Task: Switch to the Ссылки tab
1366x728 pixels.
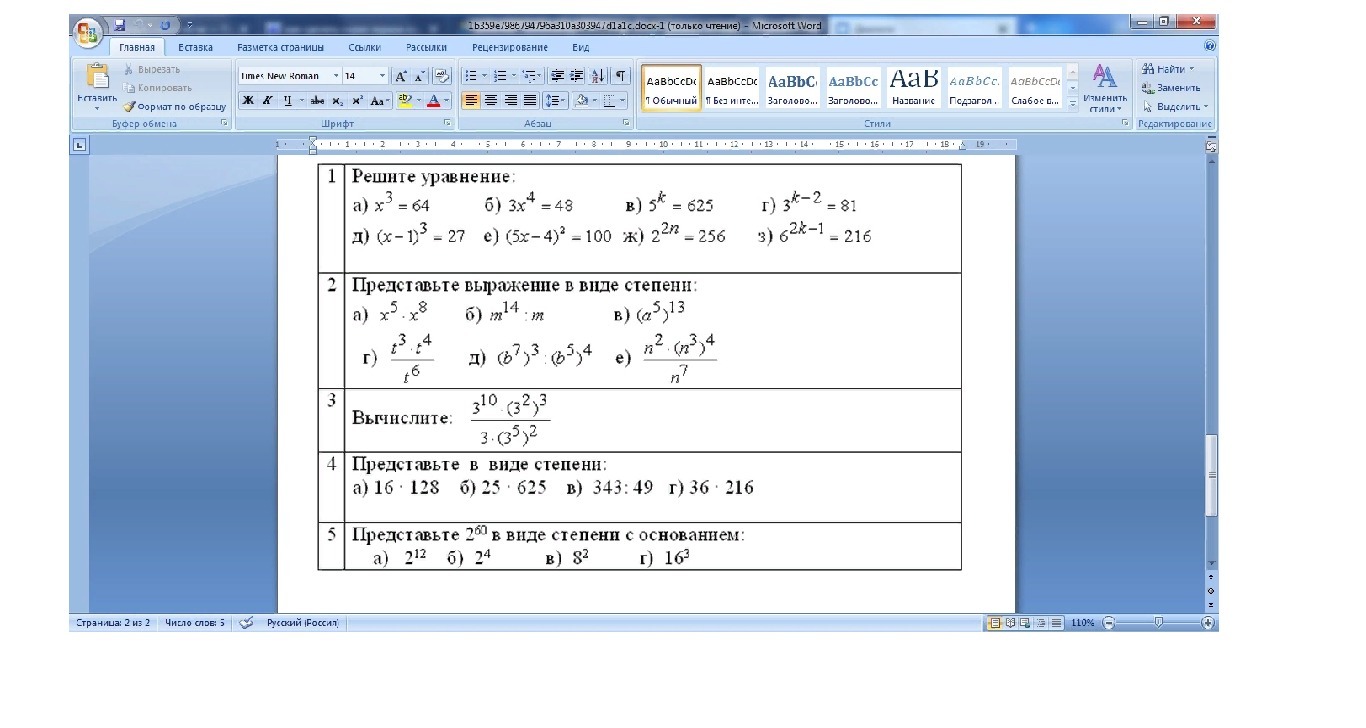Action: [365, 47]
